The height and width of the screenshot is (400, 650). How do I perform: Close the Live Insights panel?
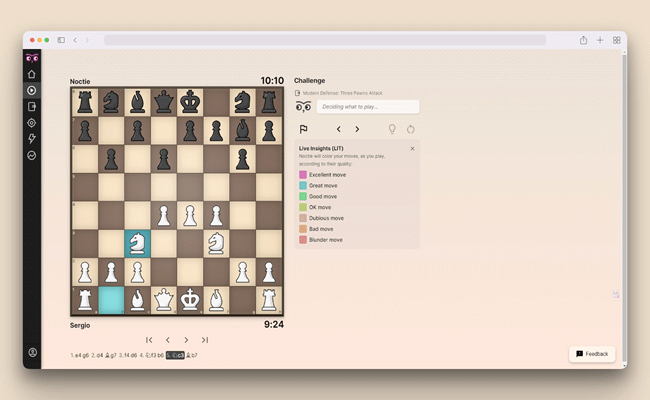click(x=412, y=148)
